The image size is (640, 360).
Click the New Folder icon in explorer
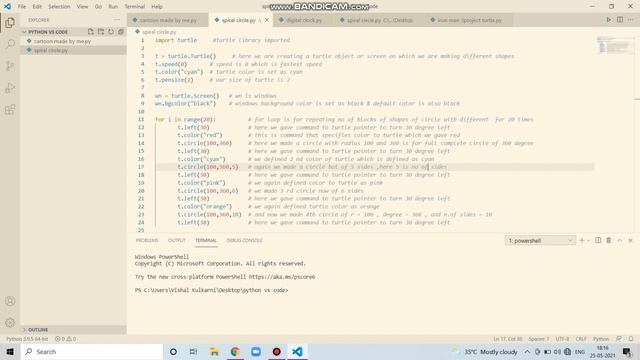(x=101, y=31)
